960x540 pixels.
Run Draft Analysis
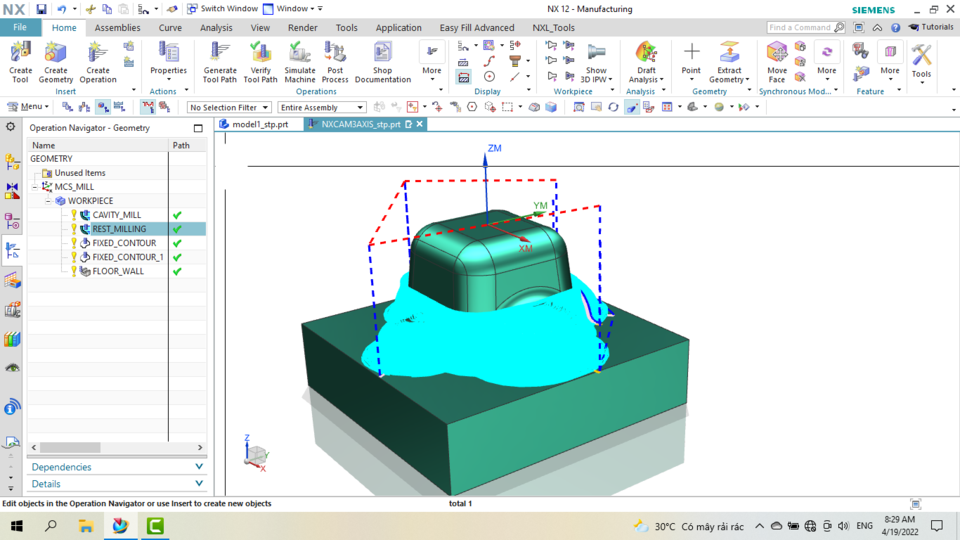pyautogui.click(x=646, y=62)
